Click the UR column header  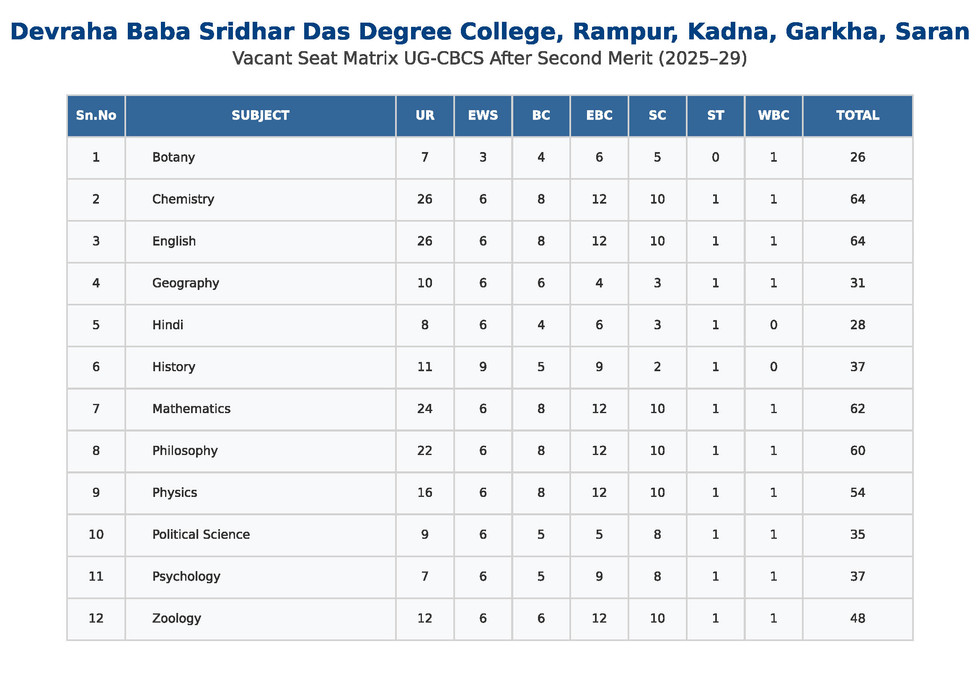tap(425, 115)
